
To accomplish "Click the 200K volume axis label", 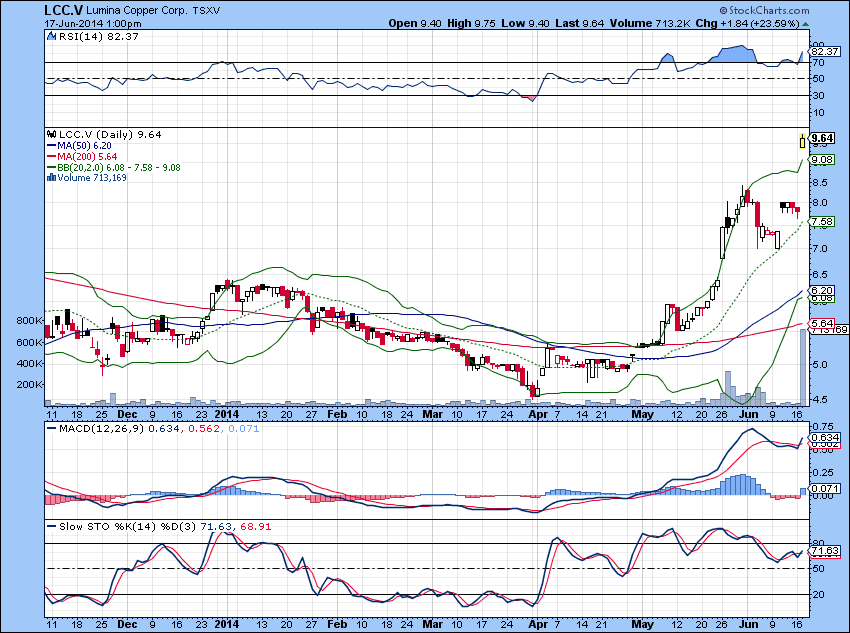I will (29, 385).
